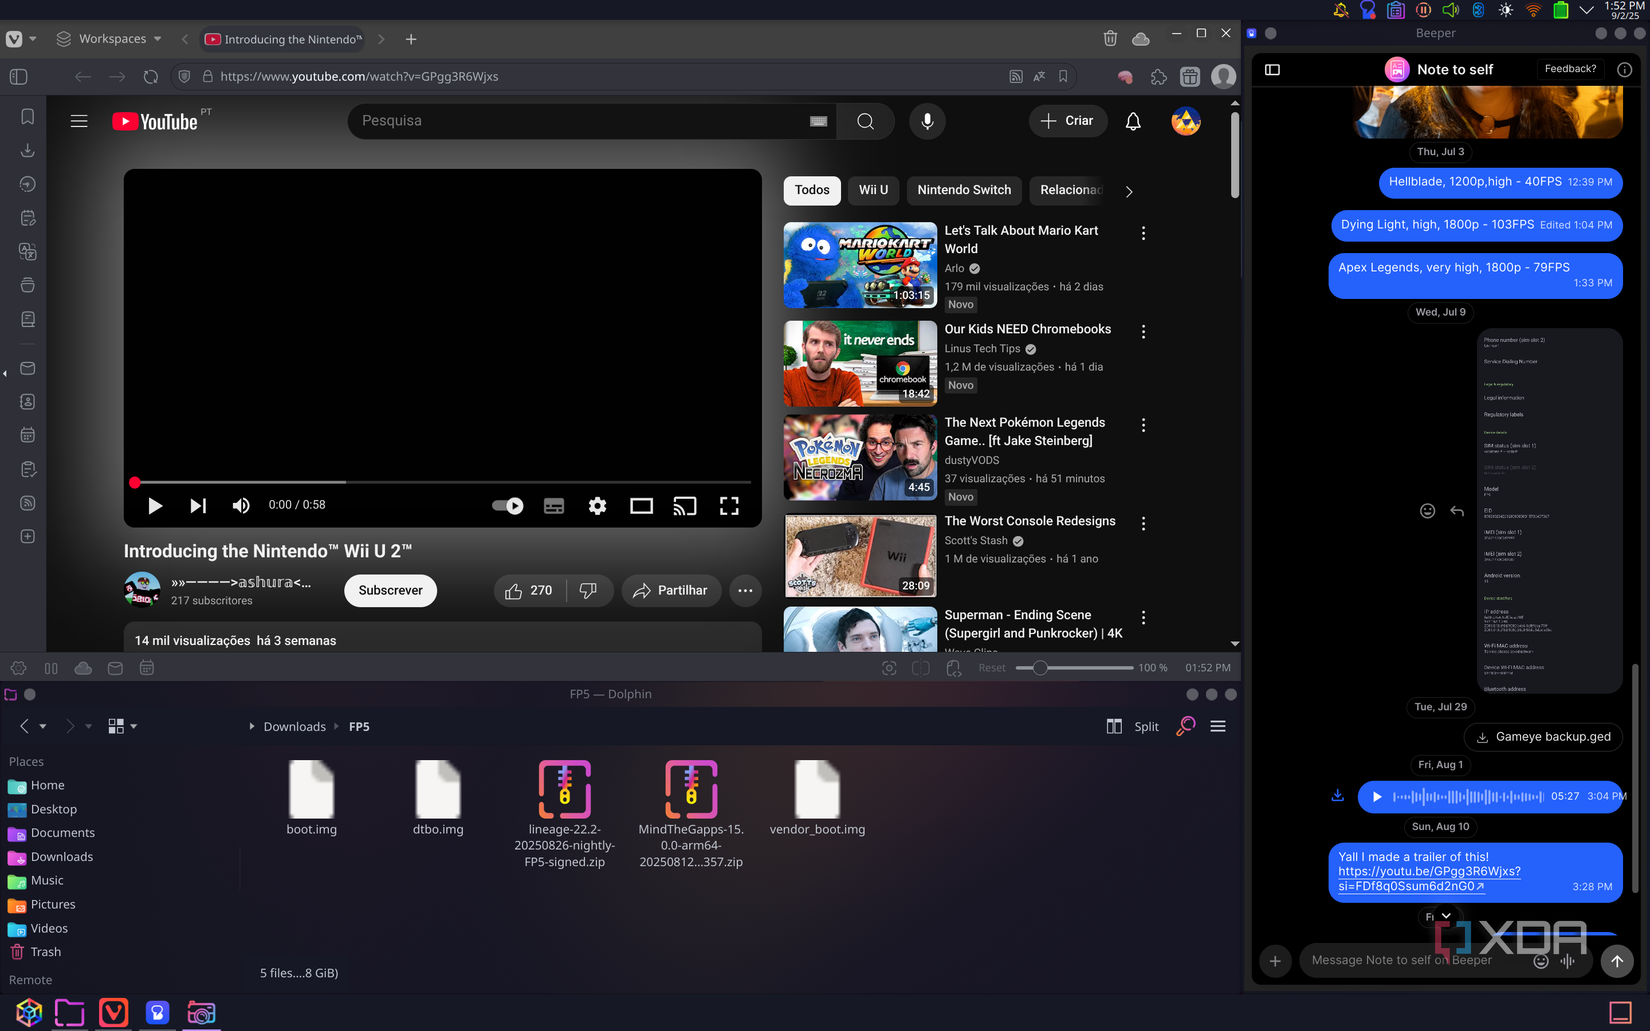1650x1031 pixels.
Task: Open the Downloads panel in Vivaldi's sidebar
Action: (27, 150)
